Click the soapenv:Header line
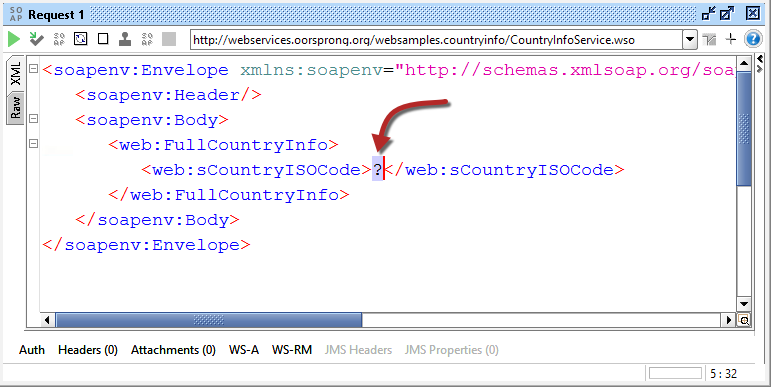This screenshot has height=387, width=771. coord(168,95)
